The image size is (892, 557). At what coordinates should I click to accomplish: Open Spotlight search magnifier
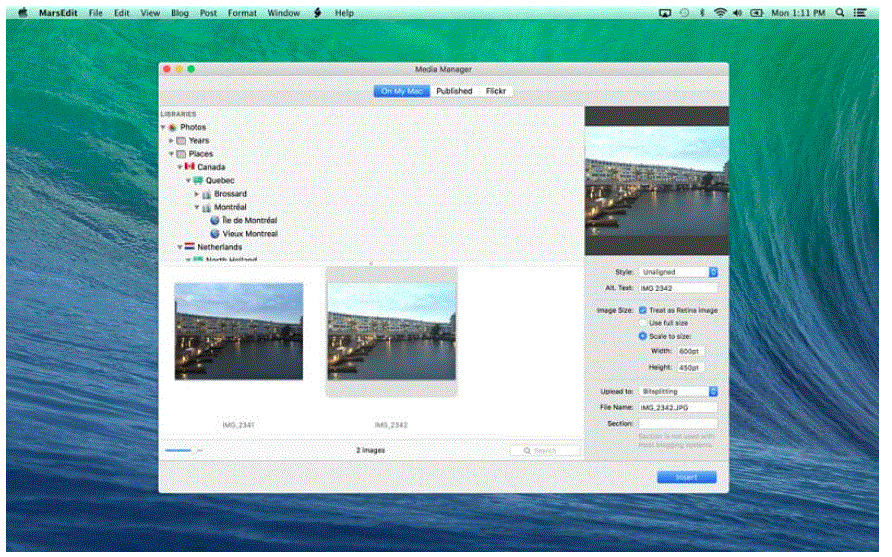pyautogui.click(x=840, y=13)
